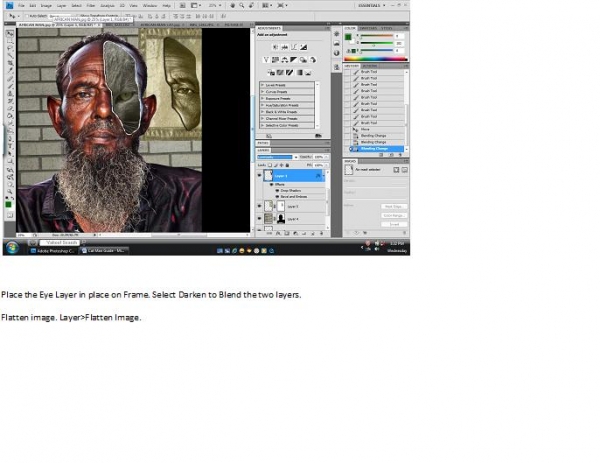Image resolution: width=600 pixels, height=463 pixels.
Task: Toggle lock transparent pixels in Layers panel
Action: pyautogui.click(x=270, y=165)
